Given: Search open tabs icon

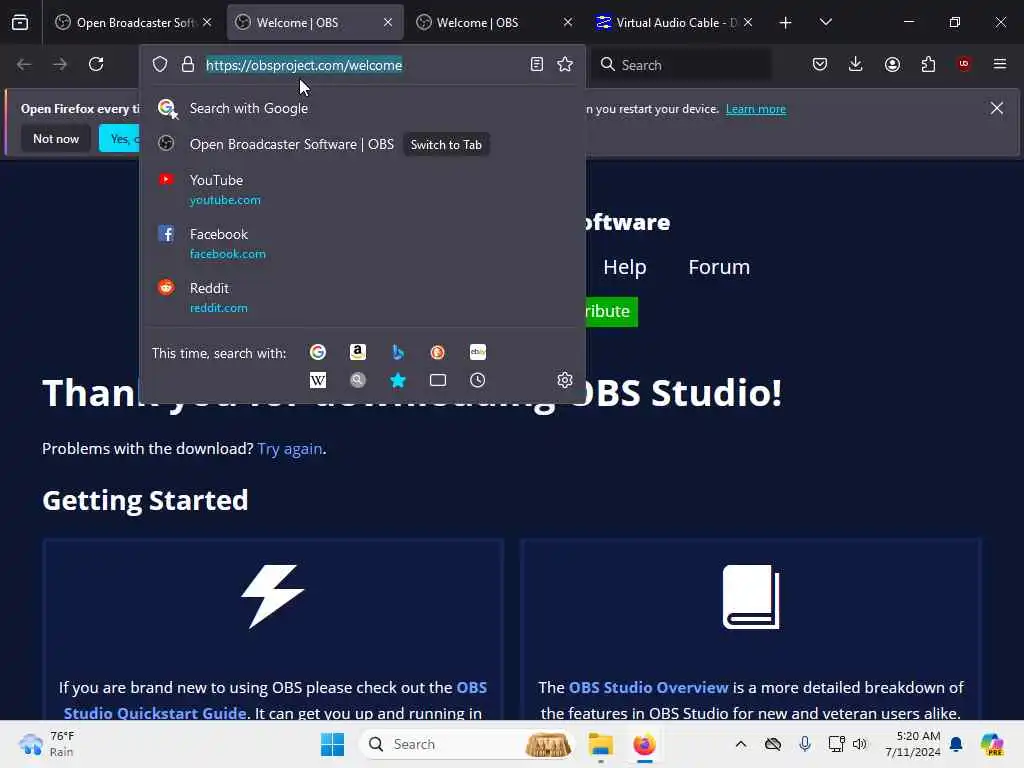Looking at the screenshot, I should tap(438, 380).
